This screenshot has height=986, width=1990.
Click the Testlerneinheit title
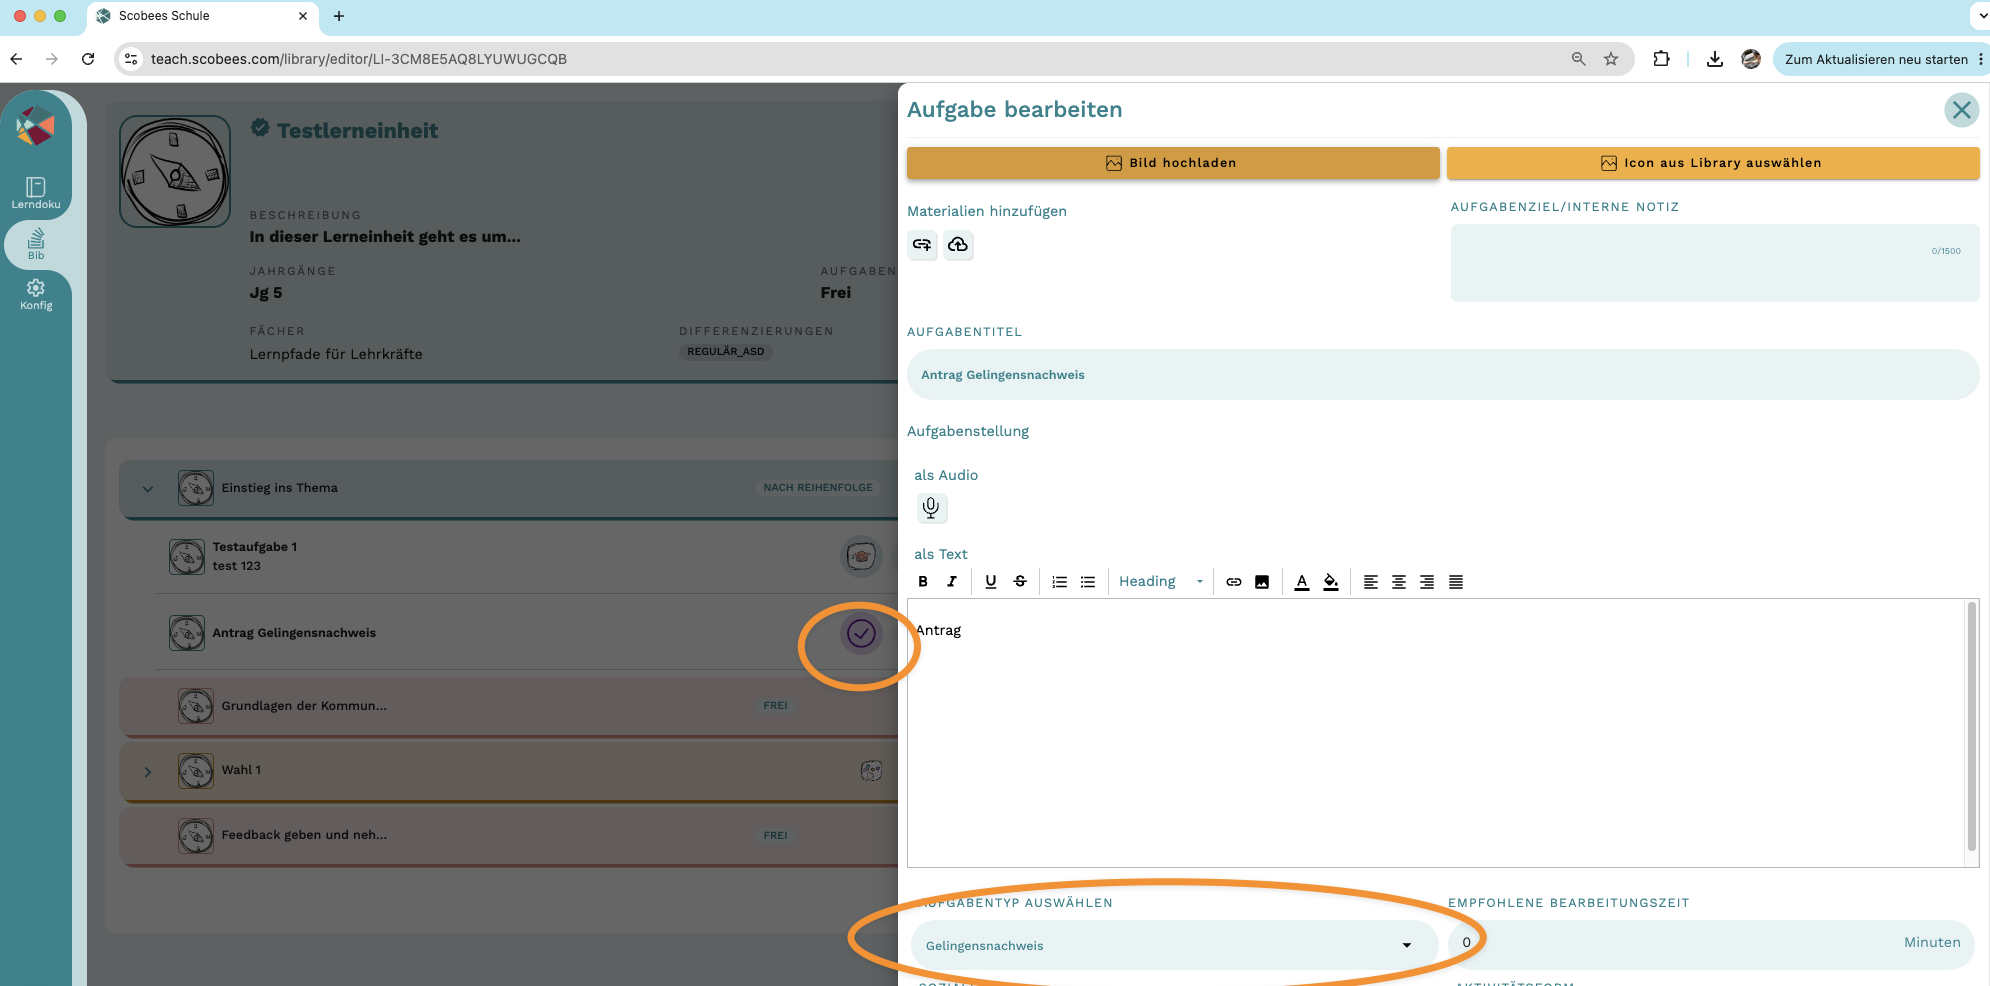point(357,131)
